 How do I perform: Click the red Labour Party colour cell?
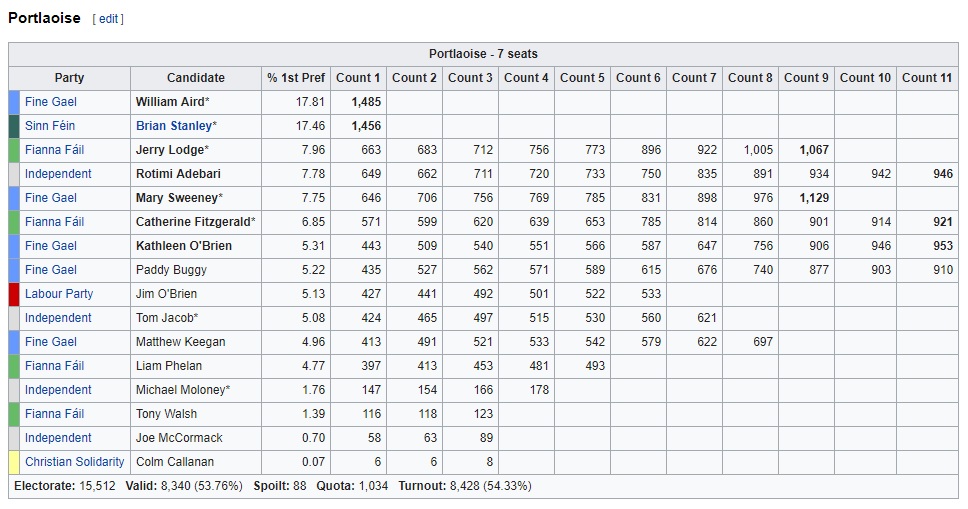coord(14,294)
